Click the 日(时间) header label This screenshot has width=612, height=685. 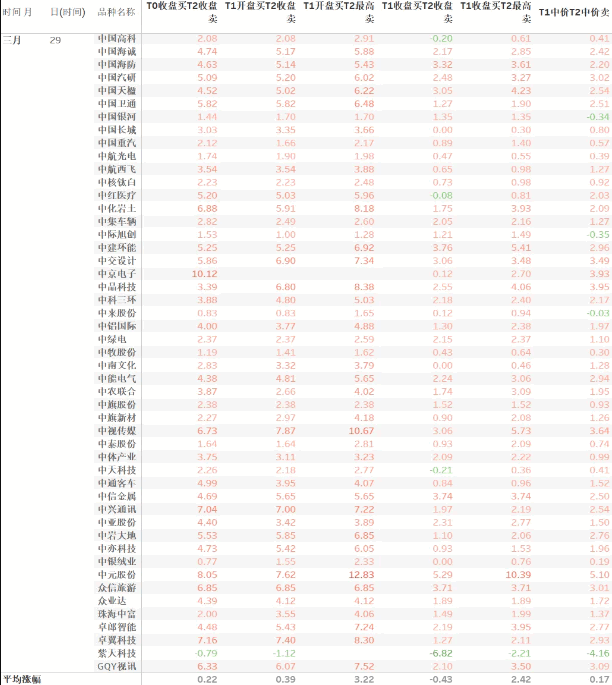68,12
